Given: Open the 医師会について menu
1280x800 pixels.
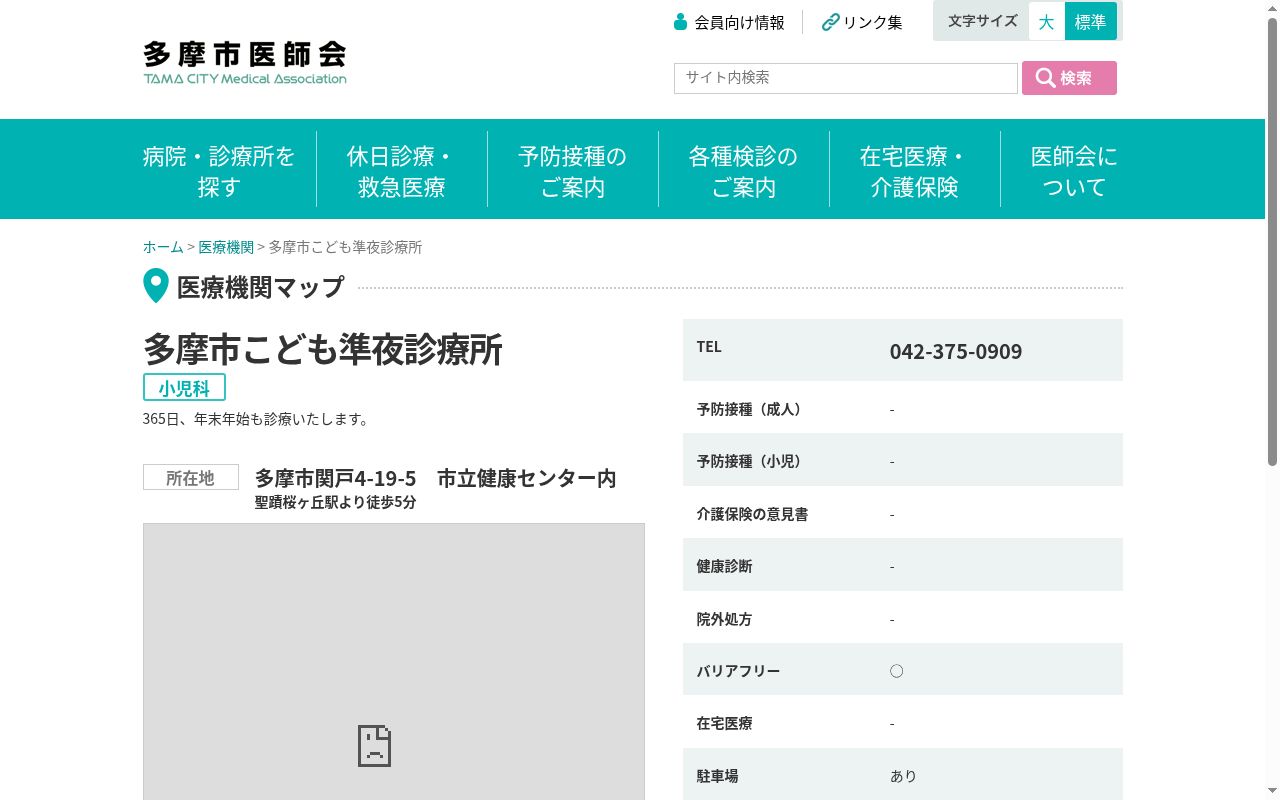Looking at the screenshot, I should pyautogui.click(x=1074, y=171).
